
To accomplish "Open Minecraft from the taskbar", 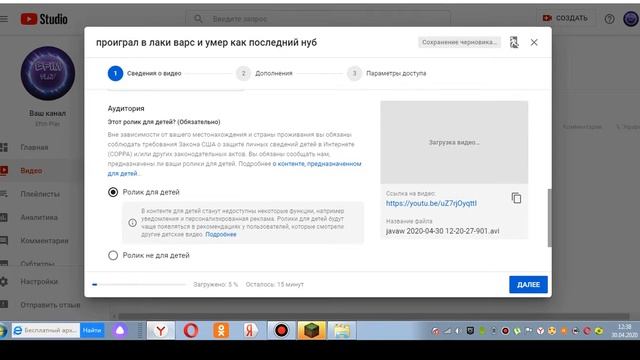I will [311, 330].
